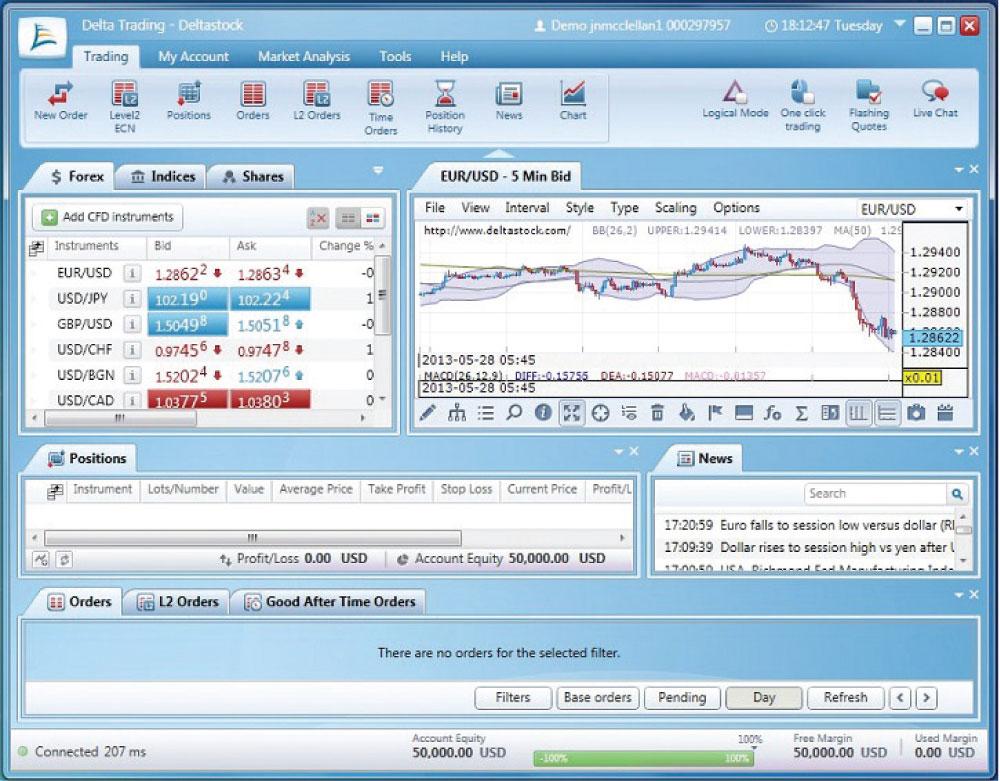Click the search magnifier in the News panel
Viewport: 1000px width, 781px height.
point(957,493)
